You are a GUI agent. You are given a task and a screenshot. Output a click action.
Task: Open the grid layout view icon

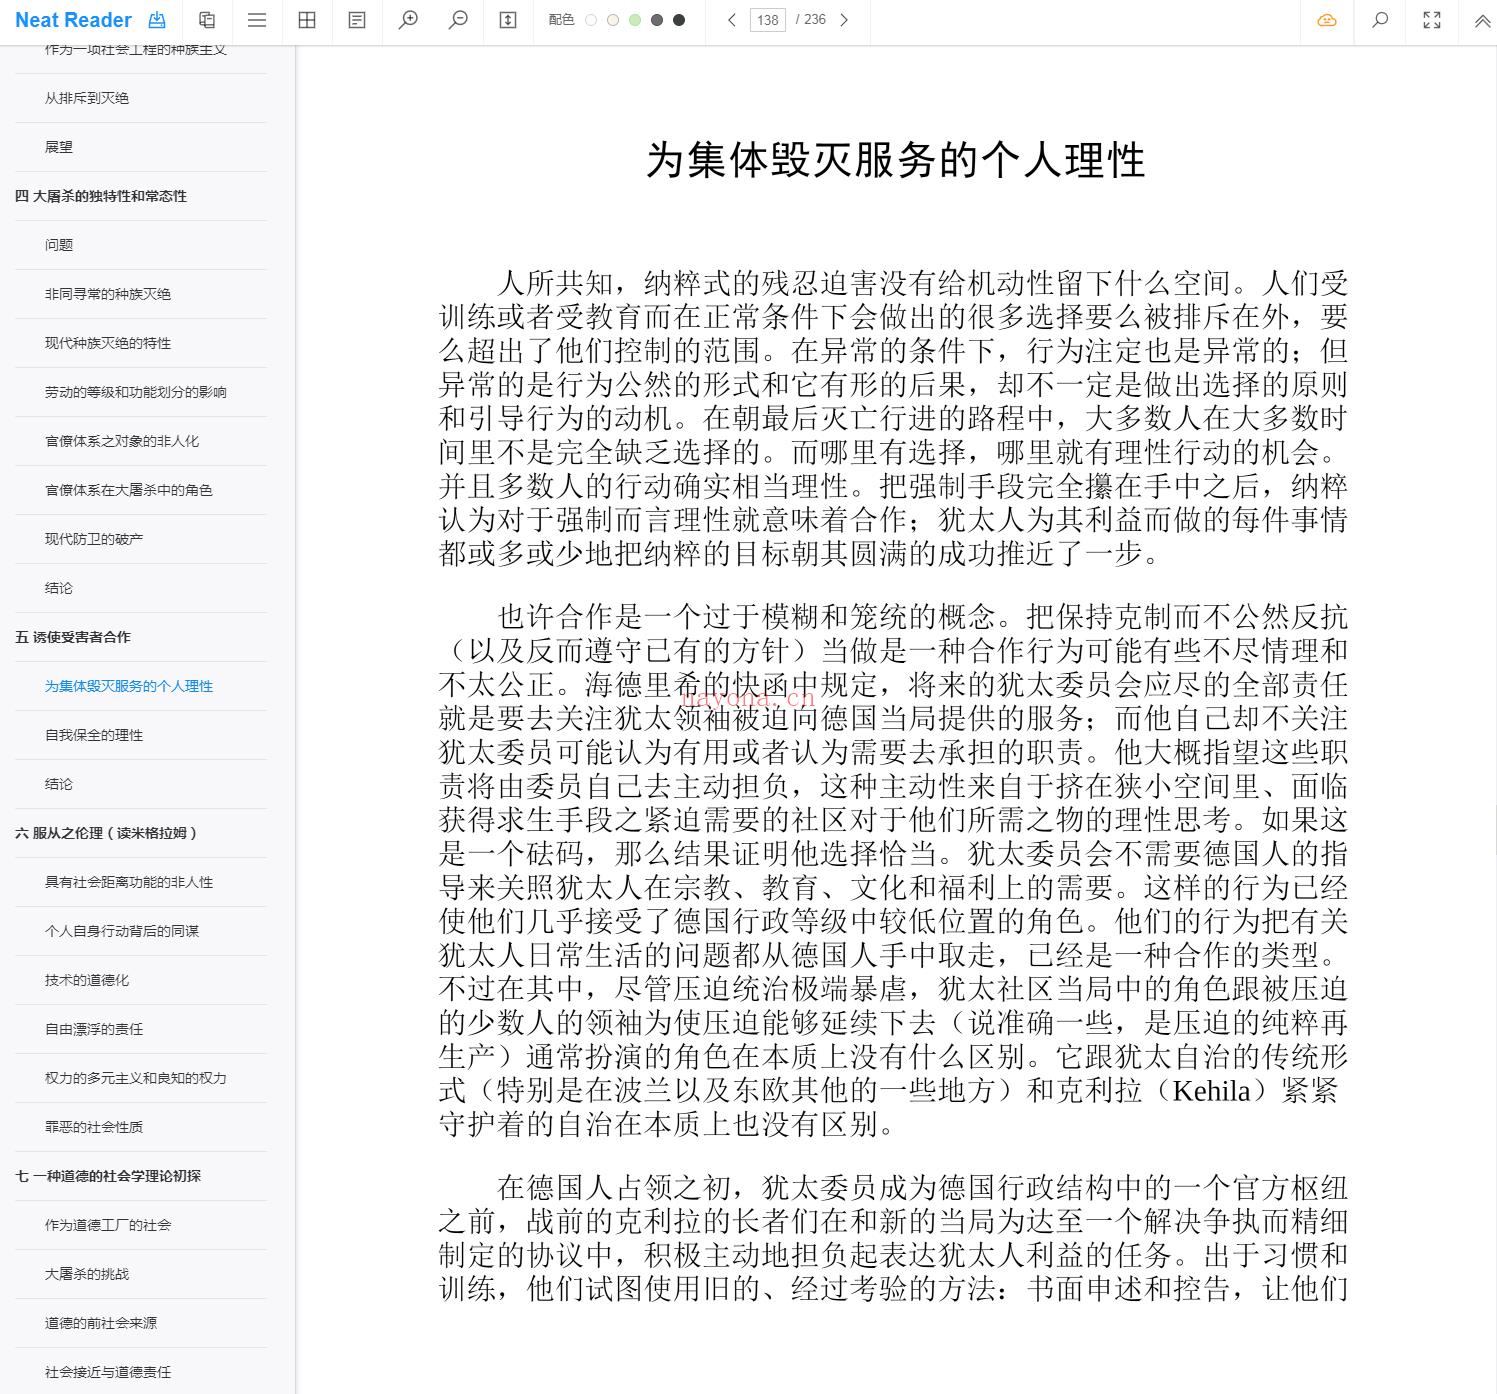(307, 20)
